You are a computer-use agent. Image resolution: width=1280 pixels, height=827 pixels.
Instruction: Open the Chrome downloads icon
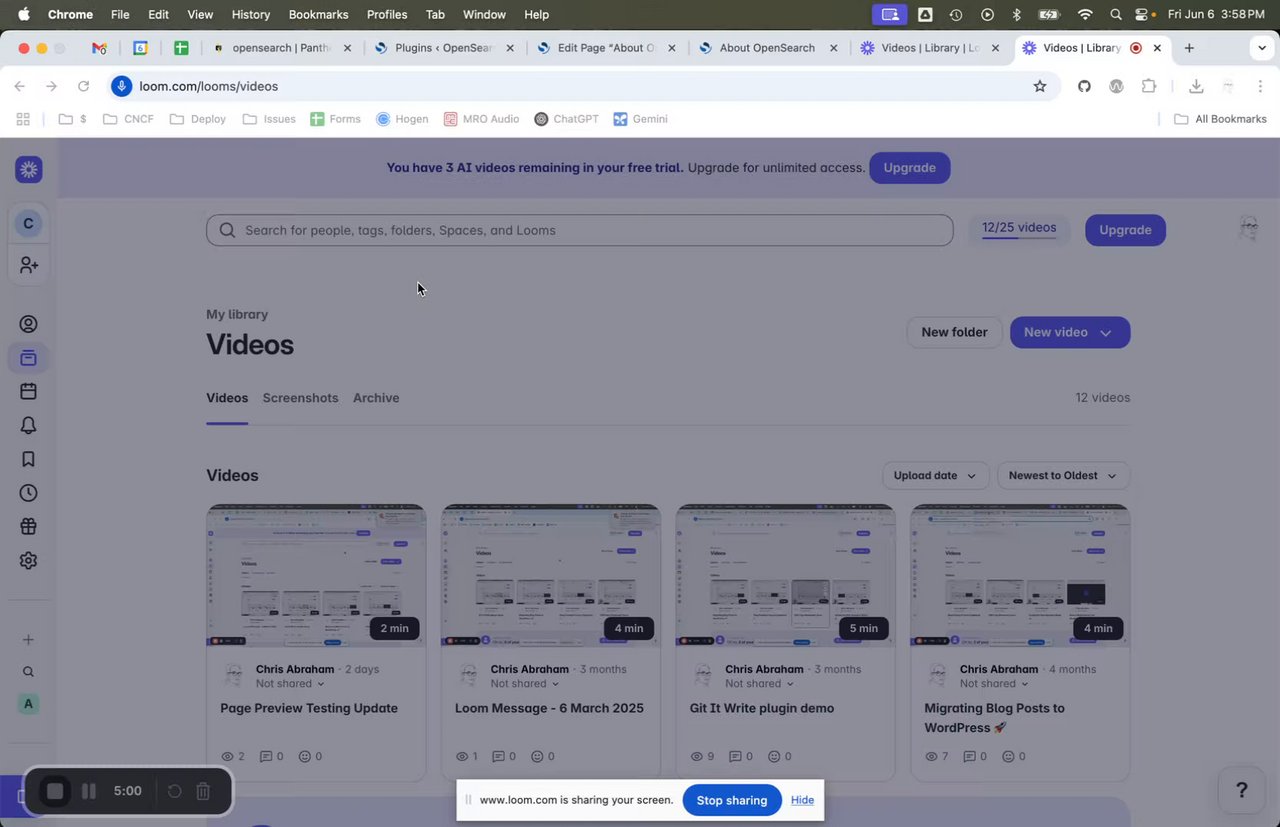1196,86
